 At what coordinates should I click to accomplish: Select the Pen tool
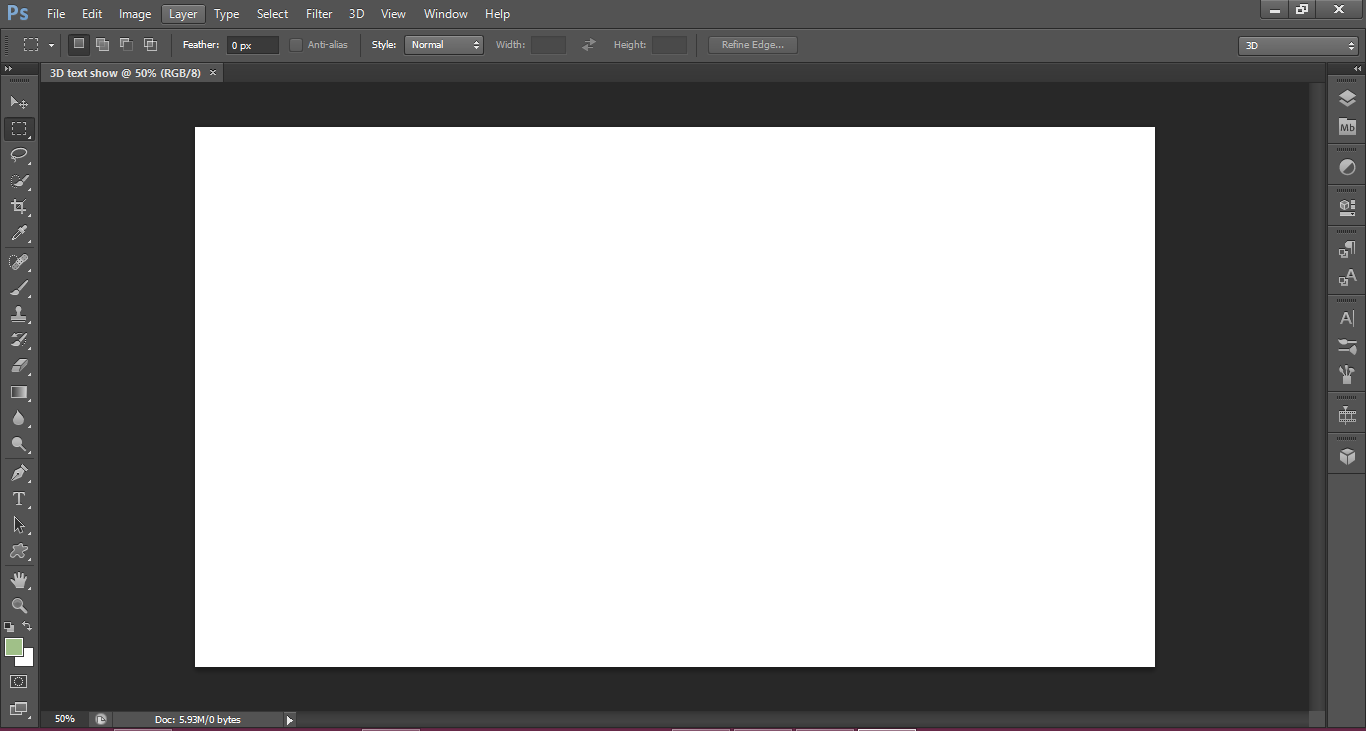(19, 472)
